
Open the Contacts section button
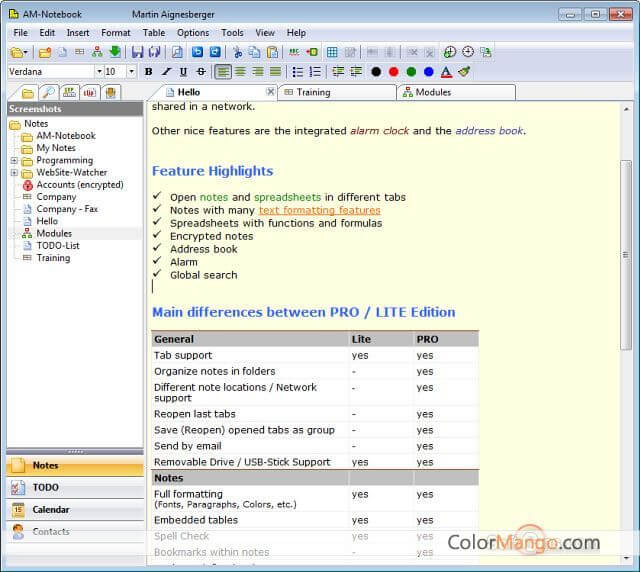coord(75,532)
